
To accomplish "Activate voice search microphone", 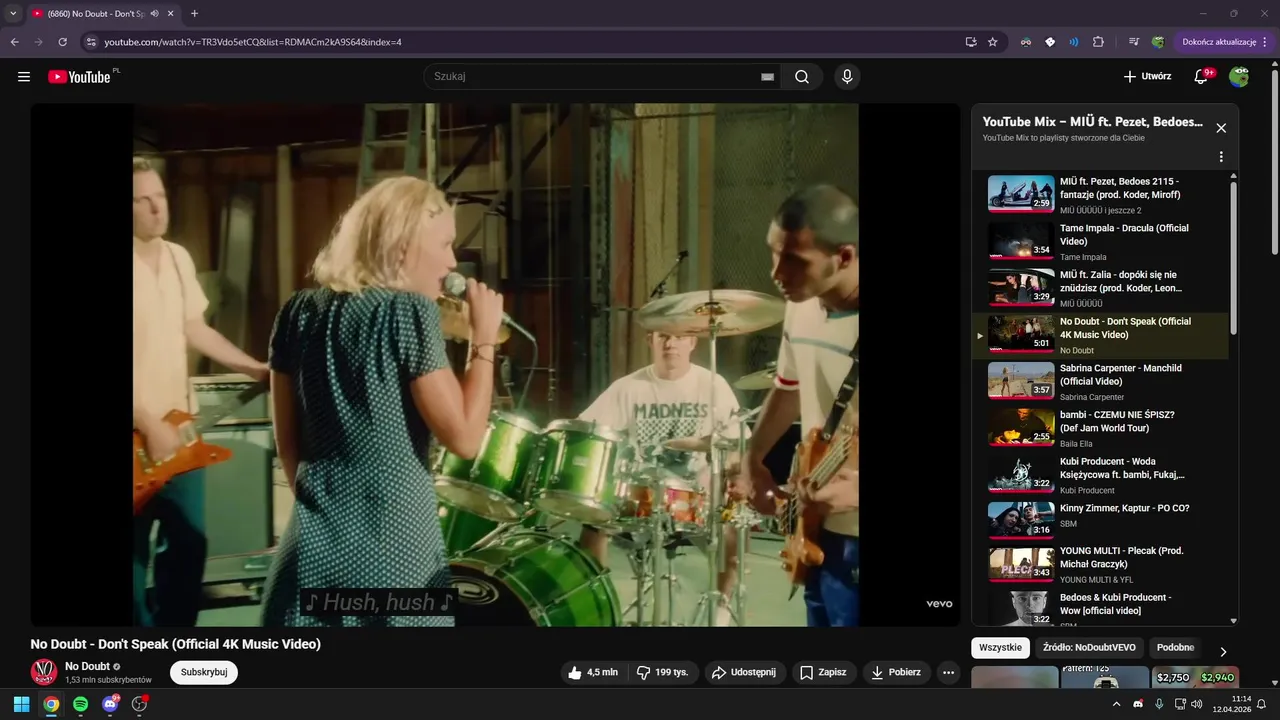I will [x=847, y=77].
